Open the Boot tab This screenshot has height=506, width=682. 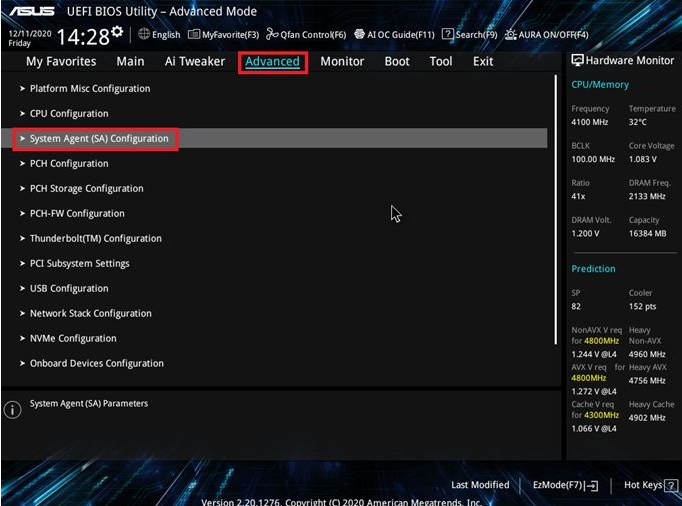pos(397,61)
